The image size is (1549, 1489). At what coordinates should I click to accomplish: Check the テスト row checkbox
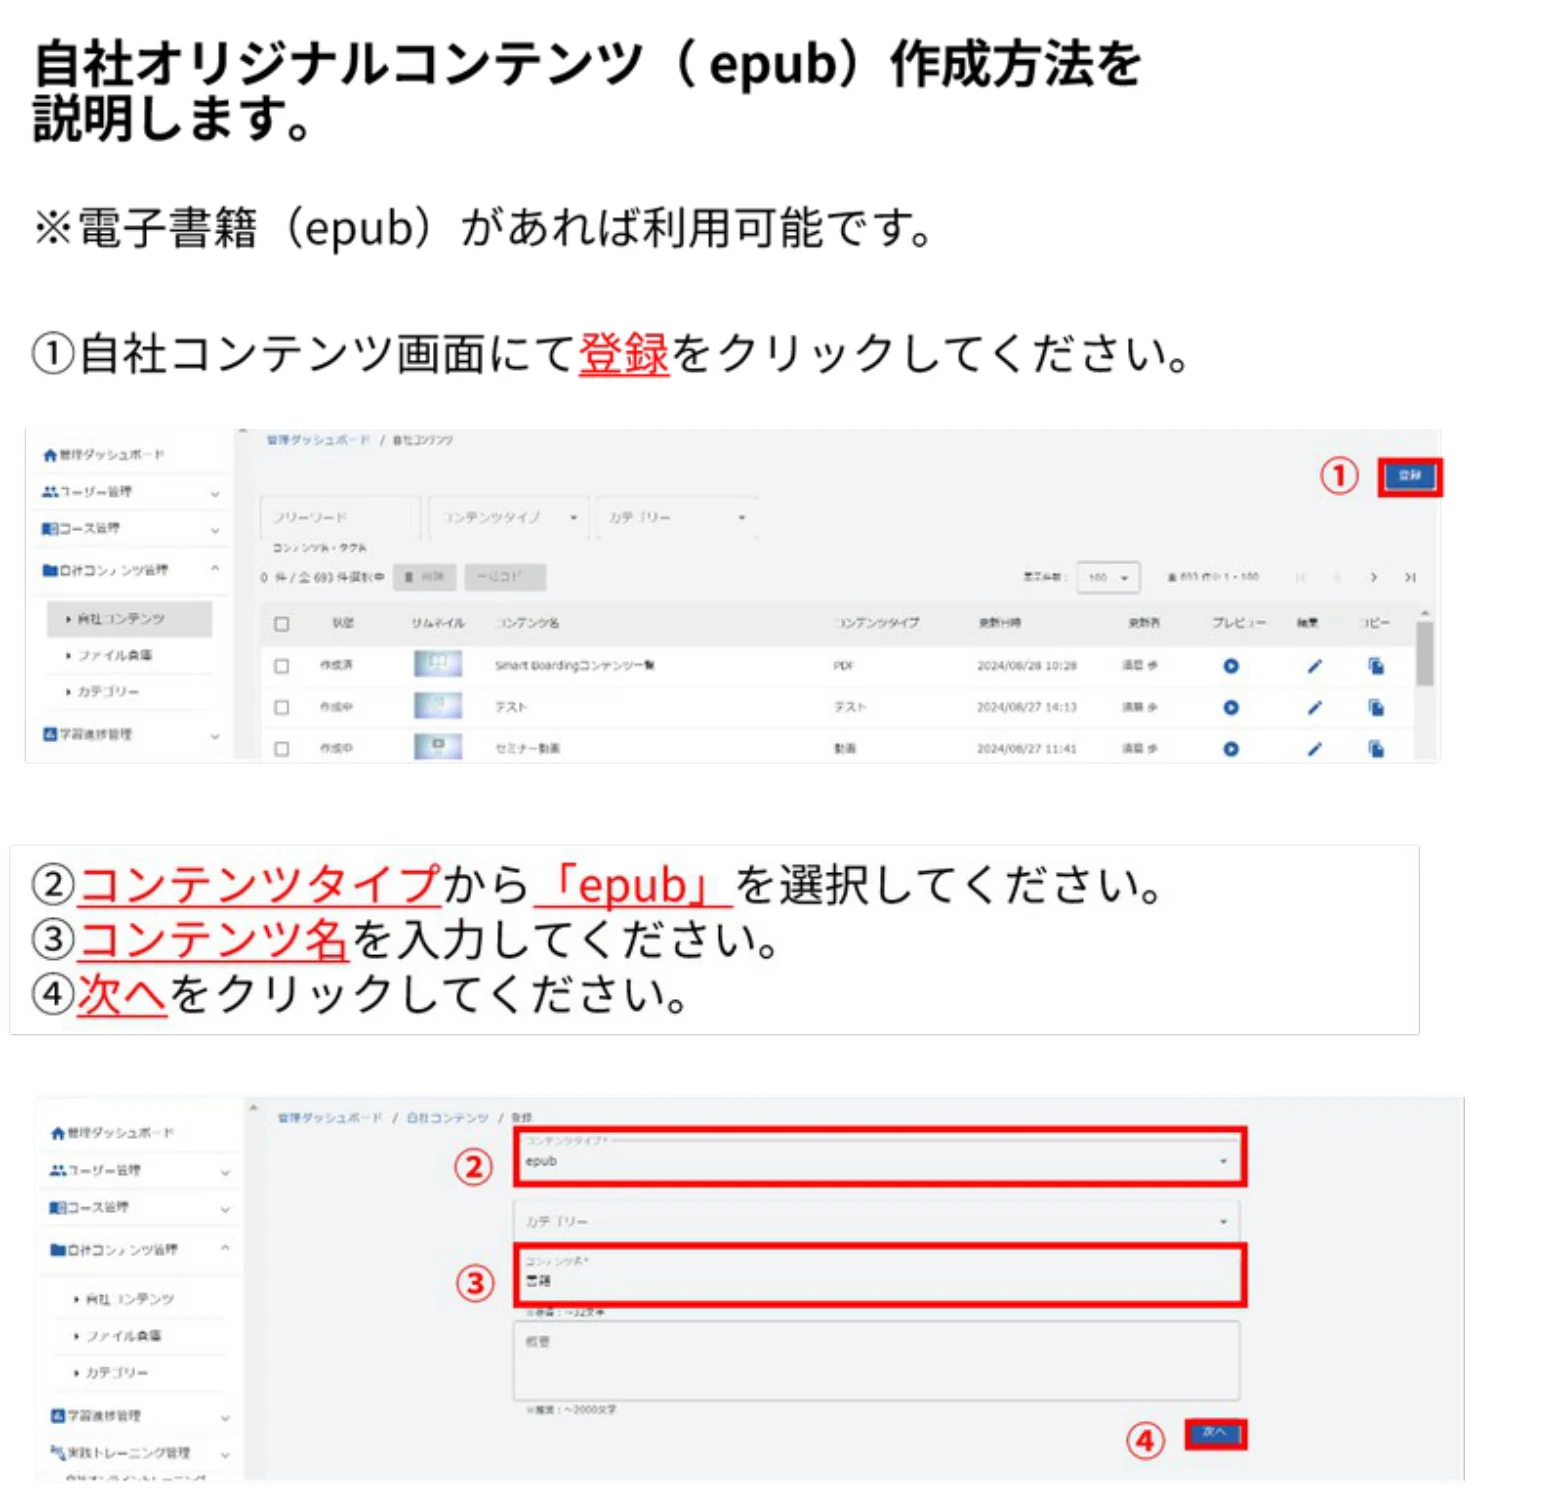point(282,707)
